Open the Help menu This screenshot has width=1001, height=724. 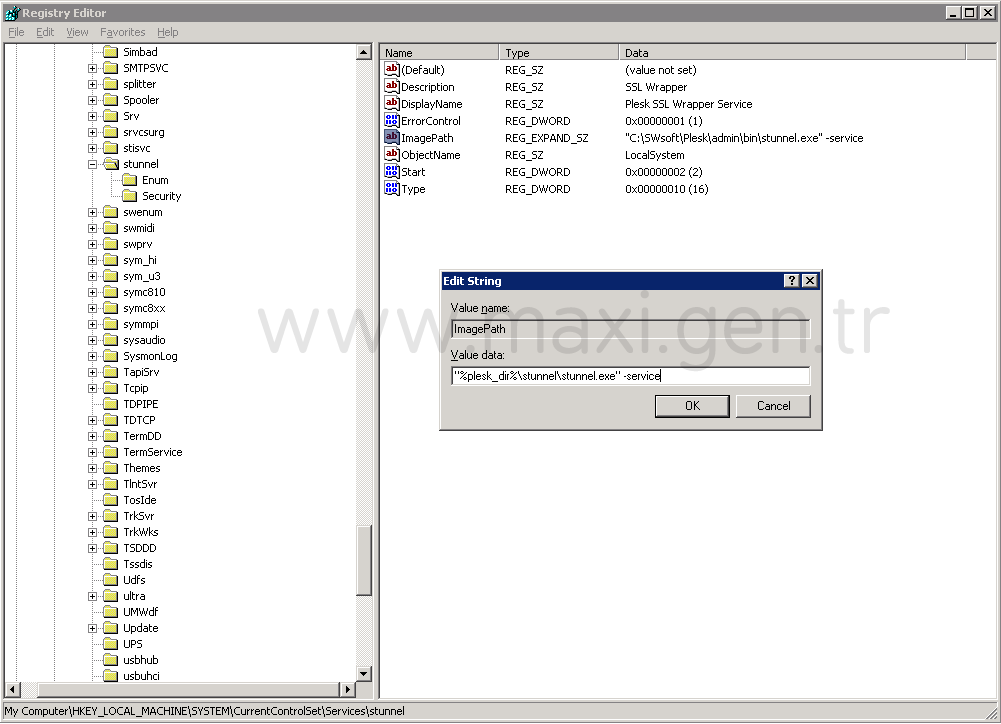pyautogui.click(x=167, y=32)
